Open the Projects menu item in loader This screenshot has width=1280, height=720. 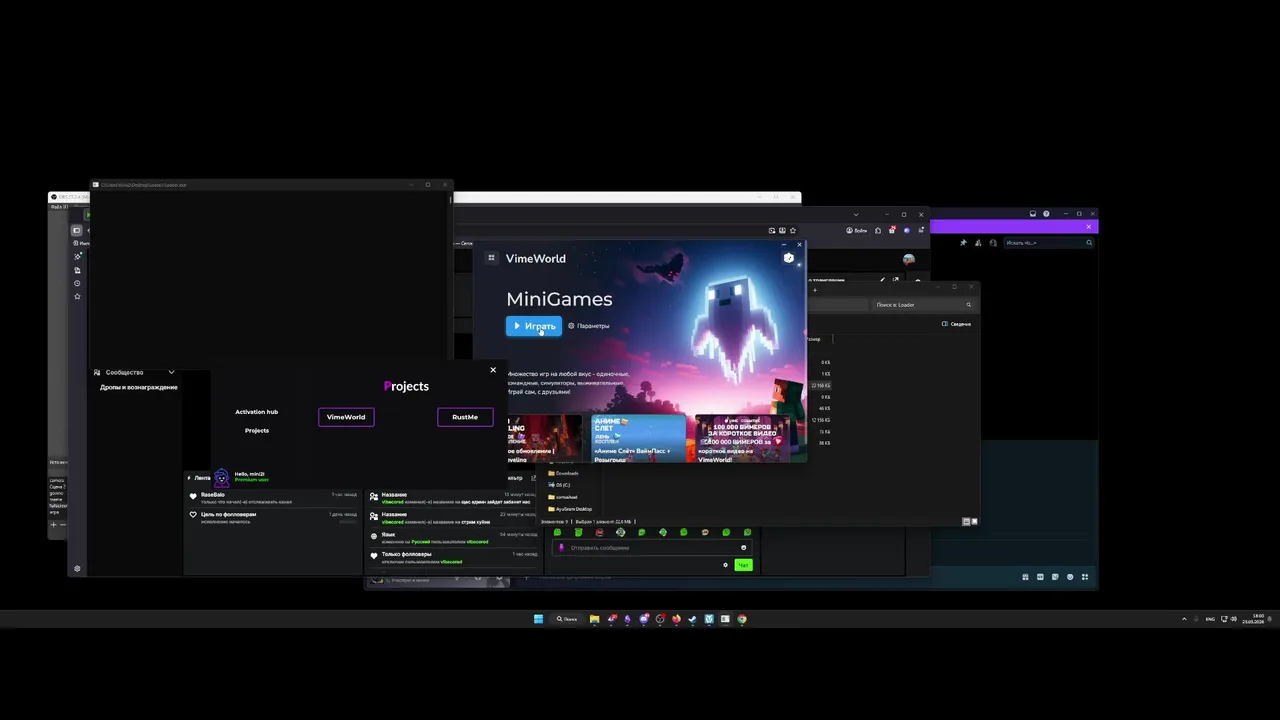(257, 430)
